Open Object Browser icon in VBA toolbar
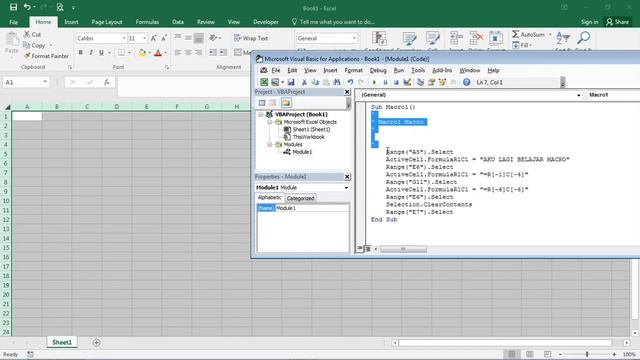Image resolution: width=640 pixels, height=360 pixels. (x=442, y=82)
